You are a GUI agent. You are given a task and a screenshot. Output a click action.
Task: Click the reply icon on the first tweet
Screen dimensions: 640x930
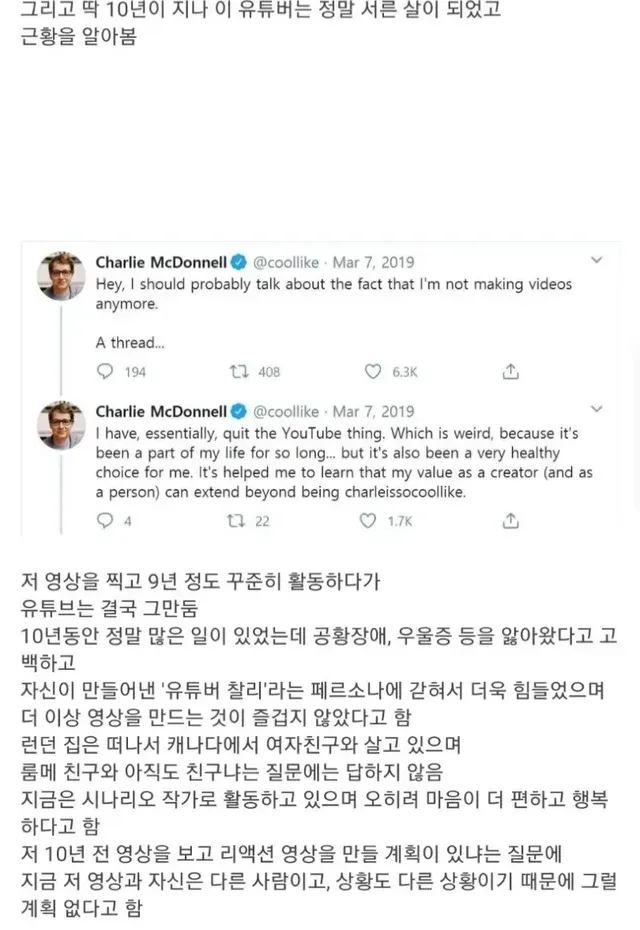[104, 371]
